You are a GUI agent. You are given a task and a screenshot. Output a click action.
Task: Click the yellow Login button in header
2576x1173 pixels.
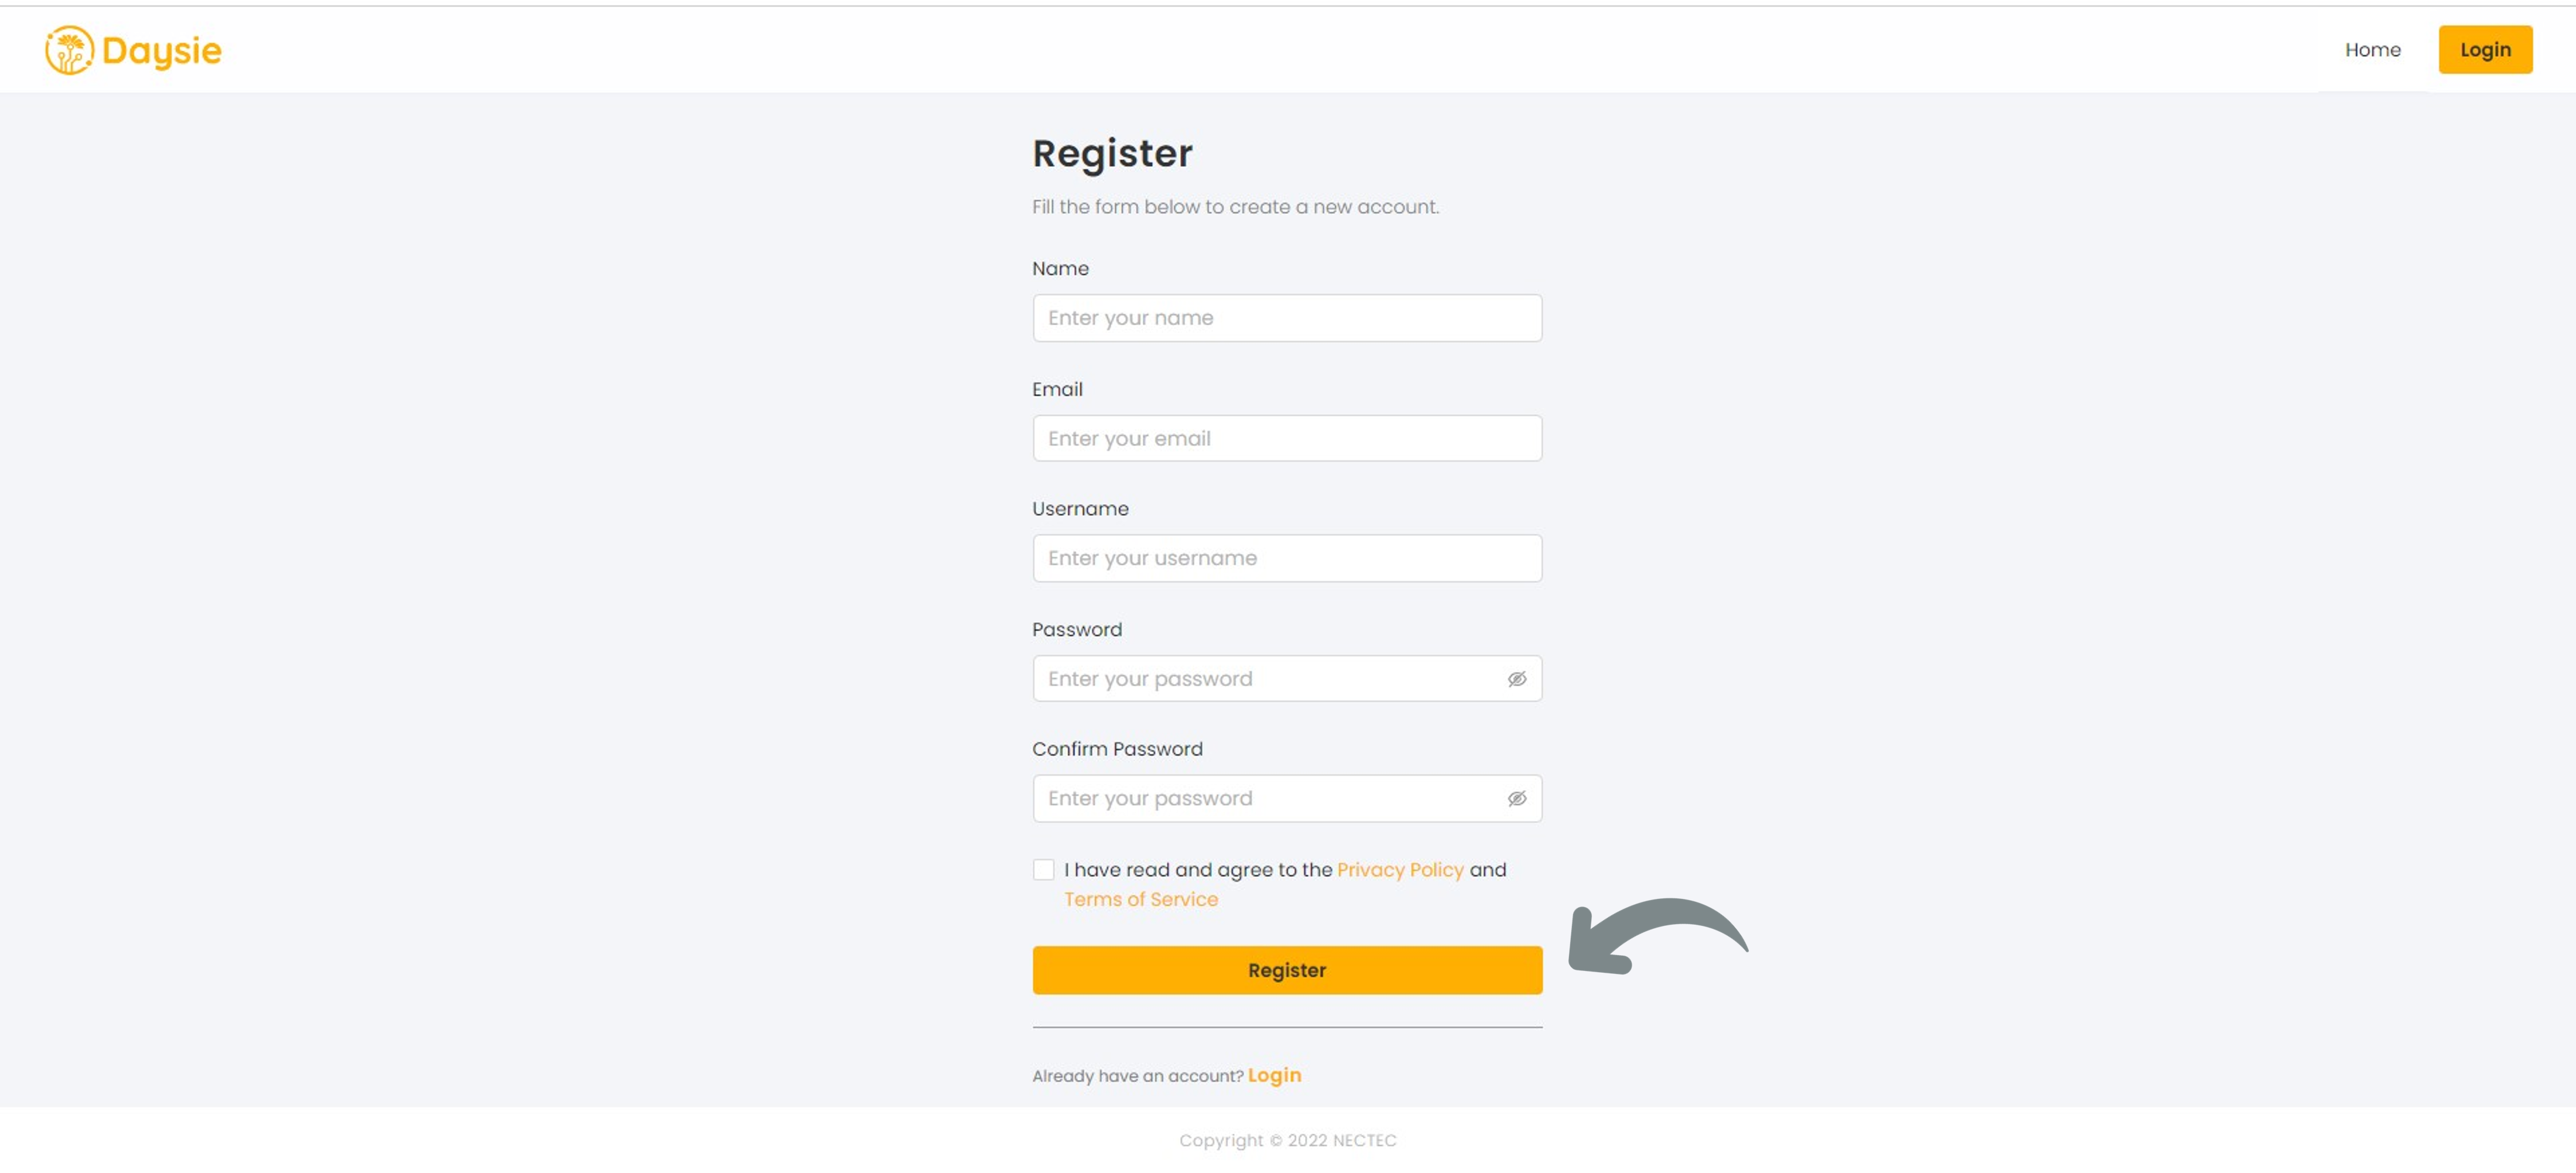coord(2484,50)
